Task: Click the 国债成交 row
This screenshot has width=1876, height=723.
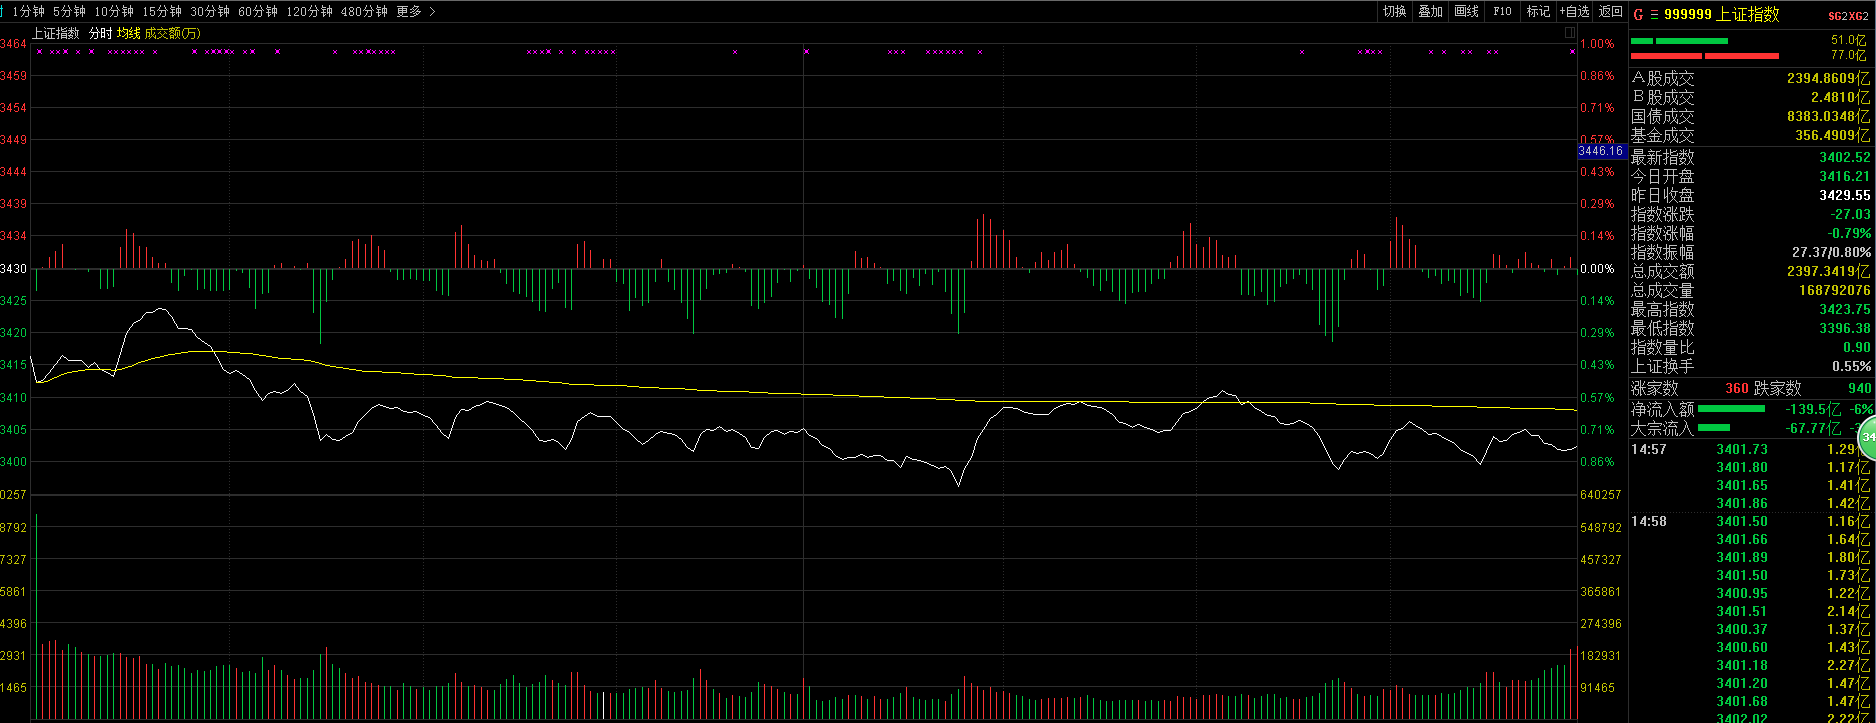Action: (1751, 116)
